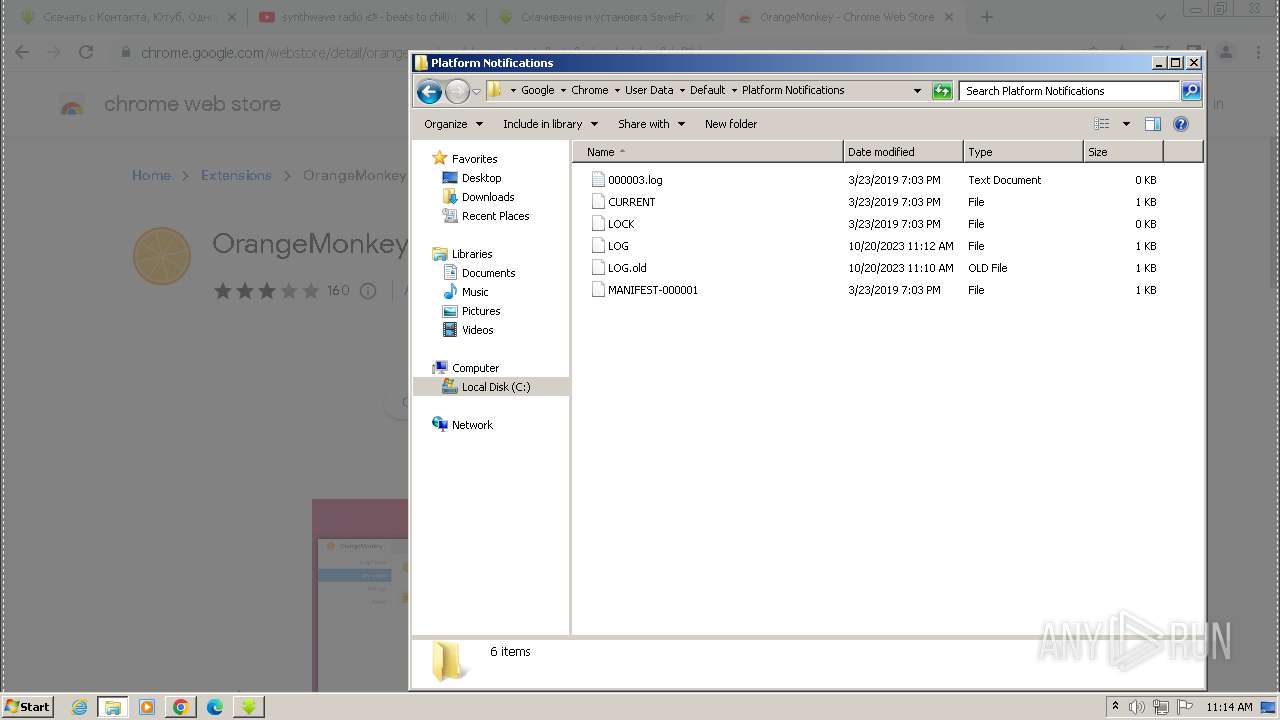Viewport: 1280px width, 720px height.
Task: Open the Organize menu
Action: pos(453,124)
